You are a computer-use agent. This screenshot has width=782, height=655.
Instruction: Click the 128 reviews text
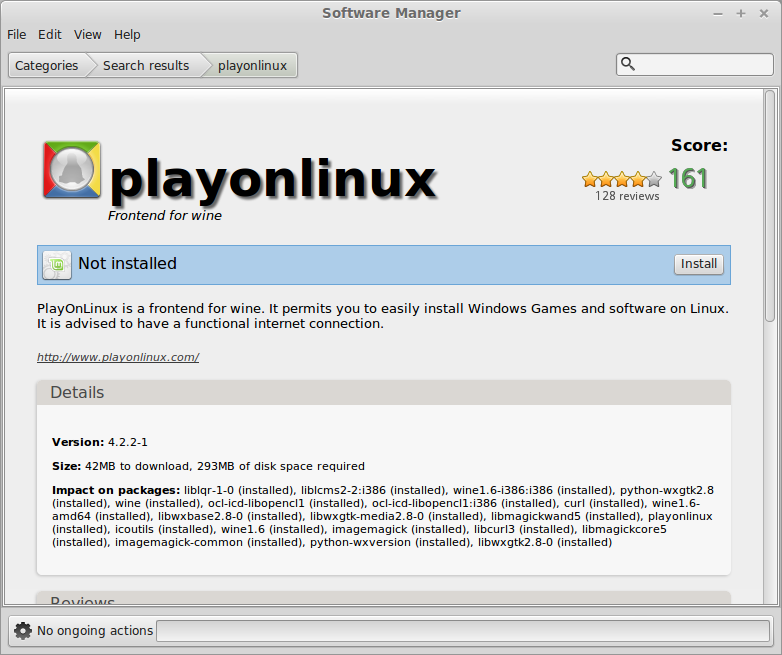(627, 196)
